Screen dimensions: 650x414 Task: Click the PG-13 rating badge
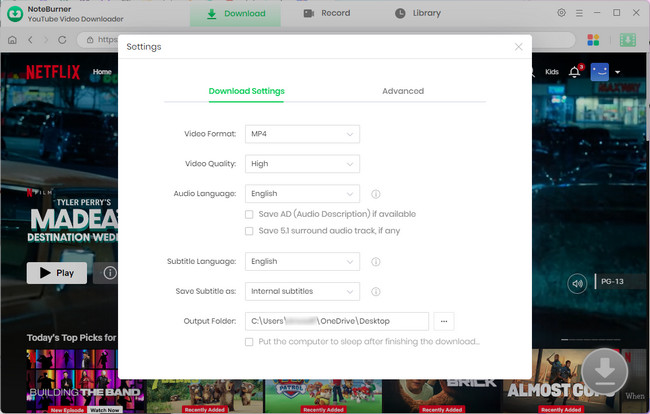612,281
